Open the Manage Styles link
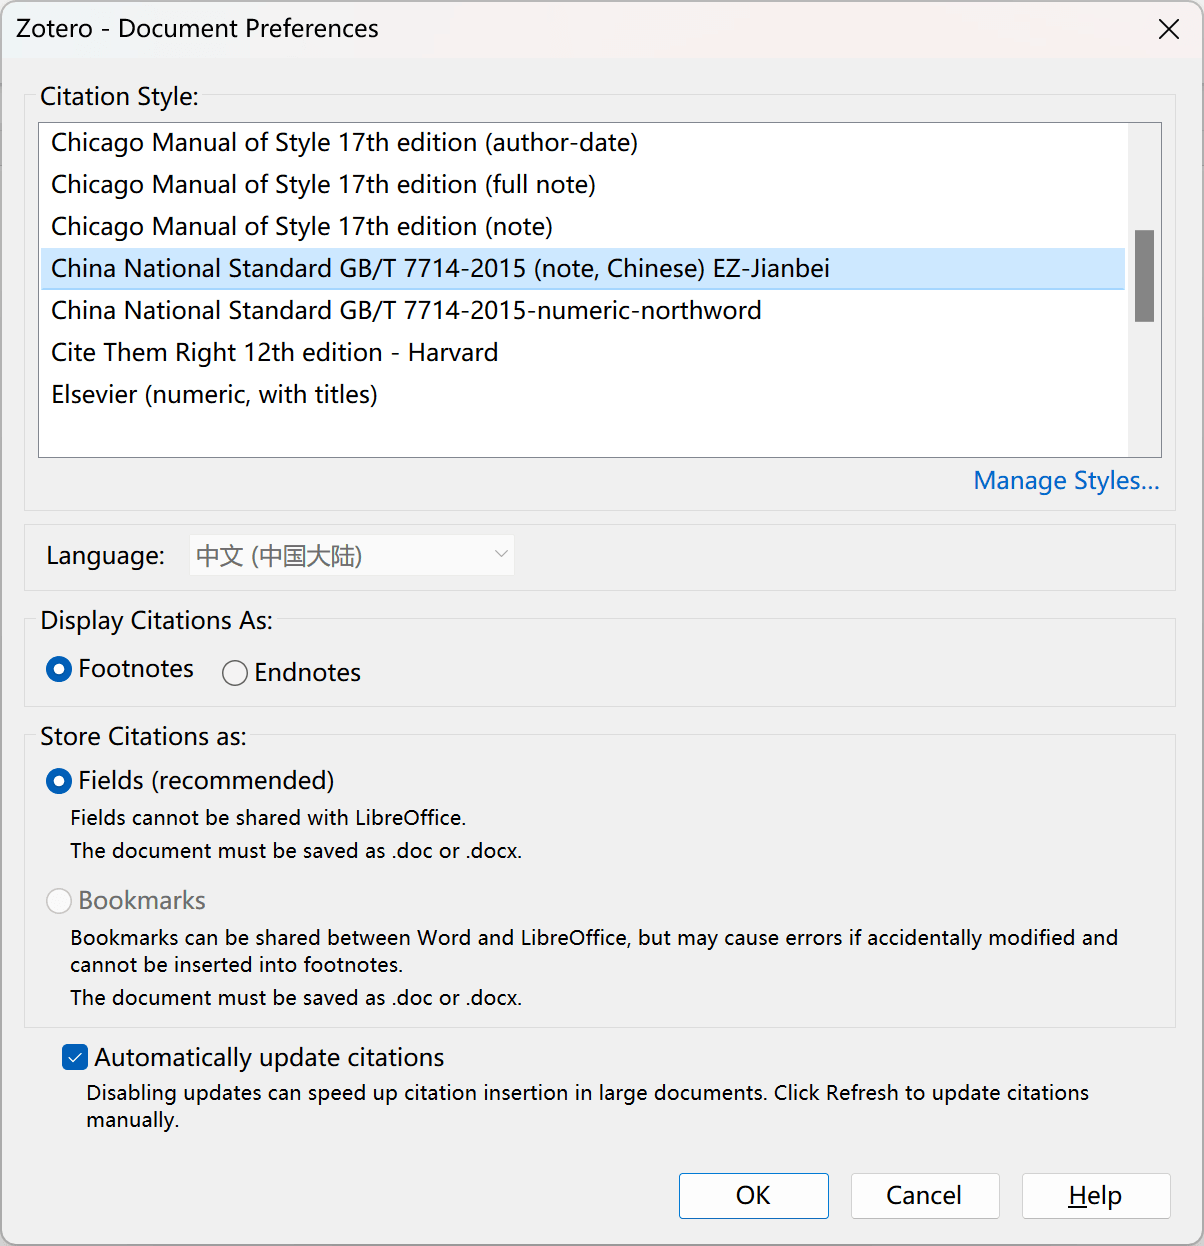Screen dimensions: 1204x1246 pyautogui.click(x=1066, y=481)
